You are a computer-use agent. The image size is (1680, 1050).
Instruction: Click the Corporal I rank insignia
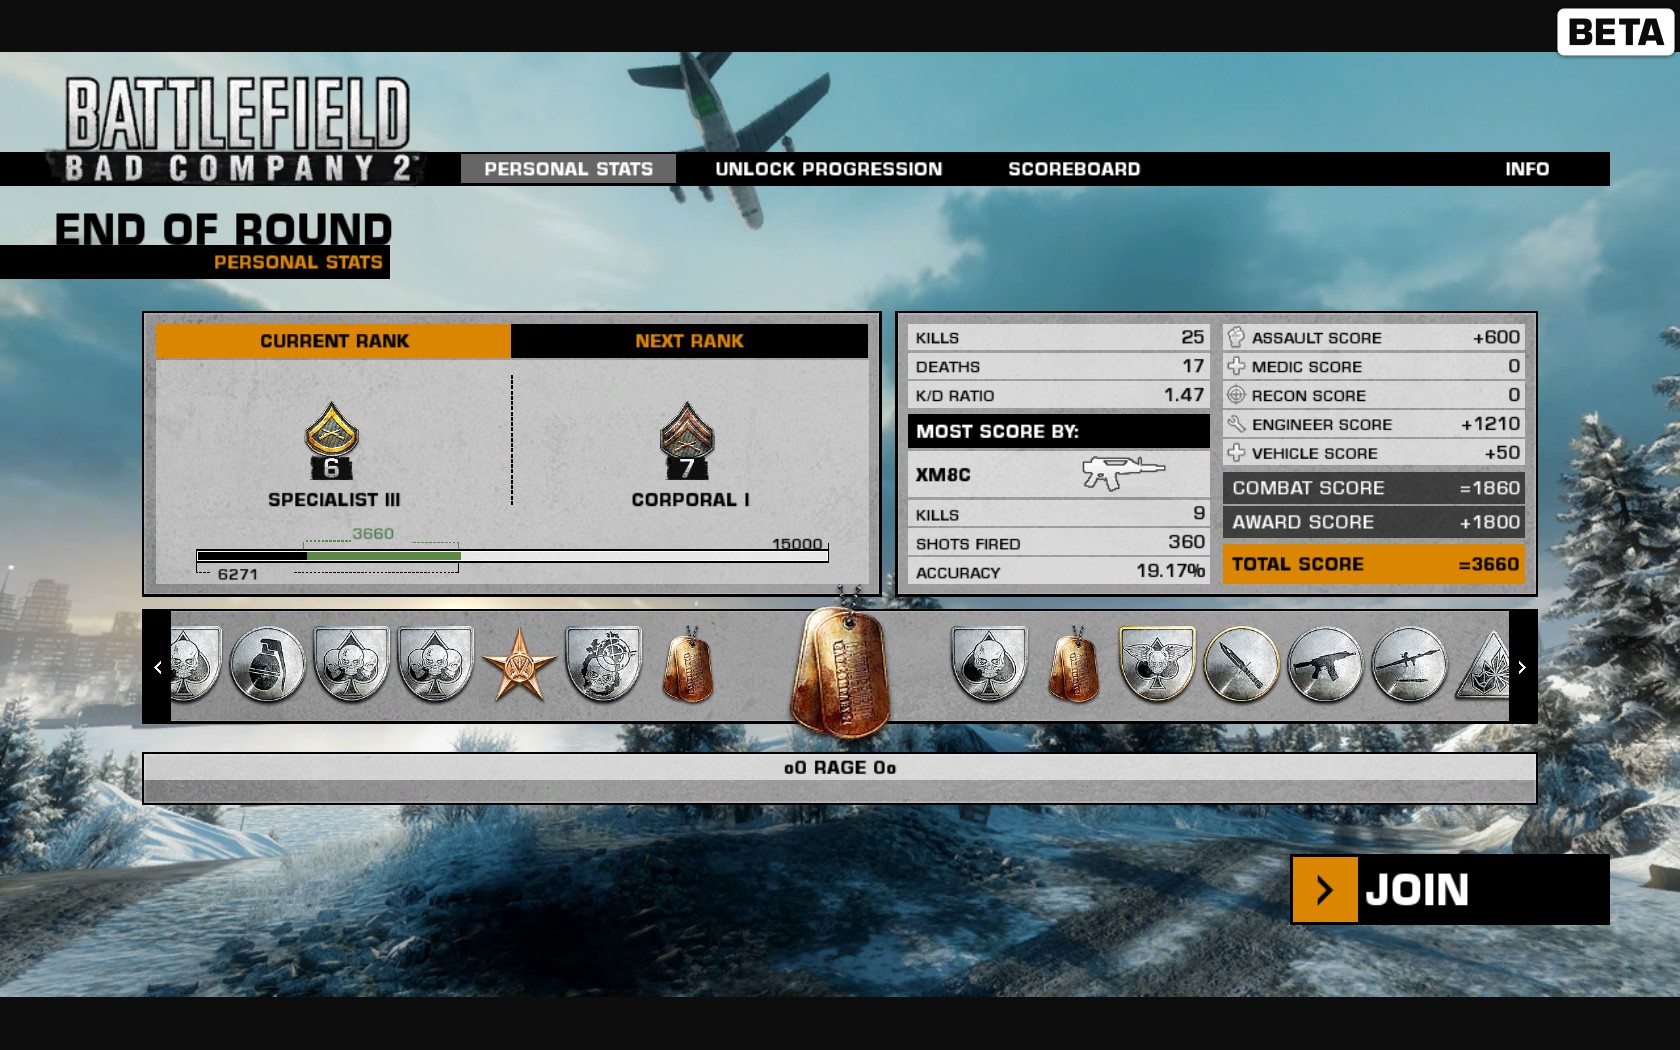[687, 441]
